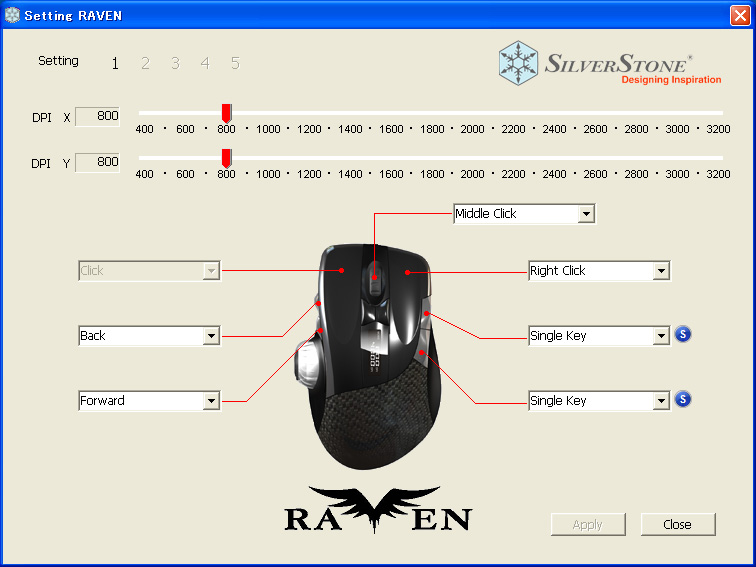Image resolution: width=756 pixels, height=567 pixels.
Task: Close the Setting RAVEN window
Action: pos(740,15)
